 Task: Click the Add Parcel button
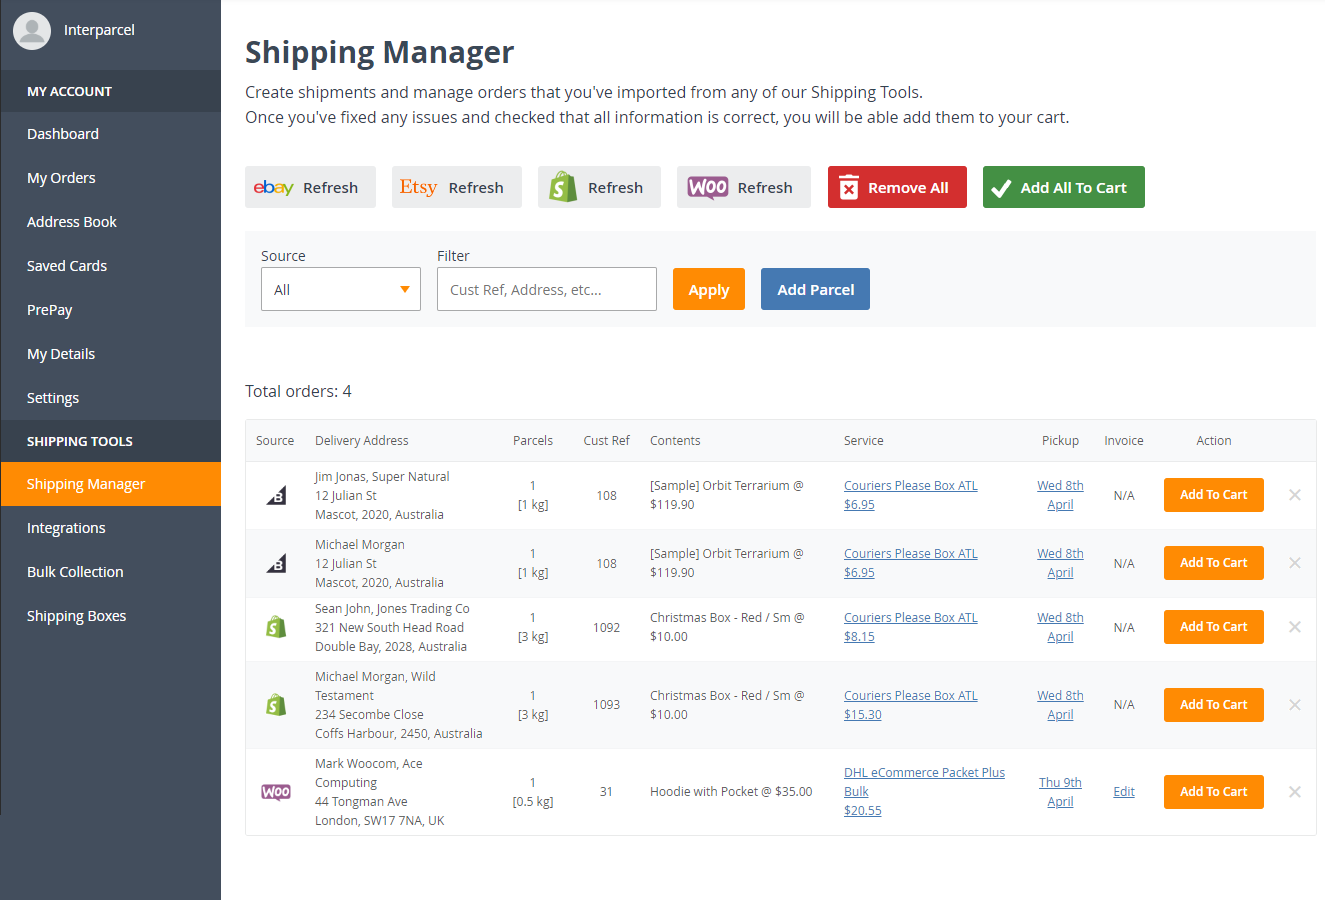point(815,289)
